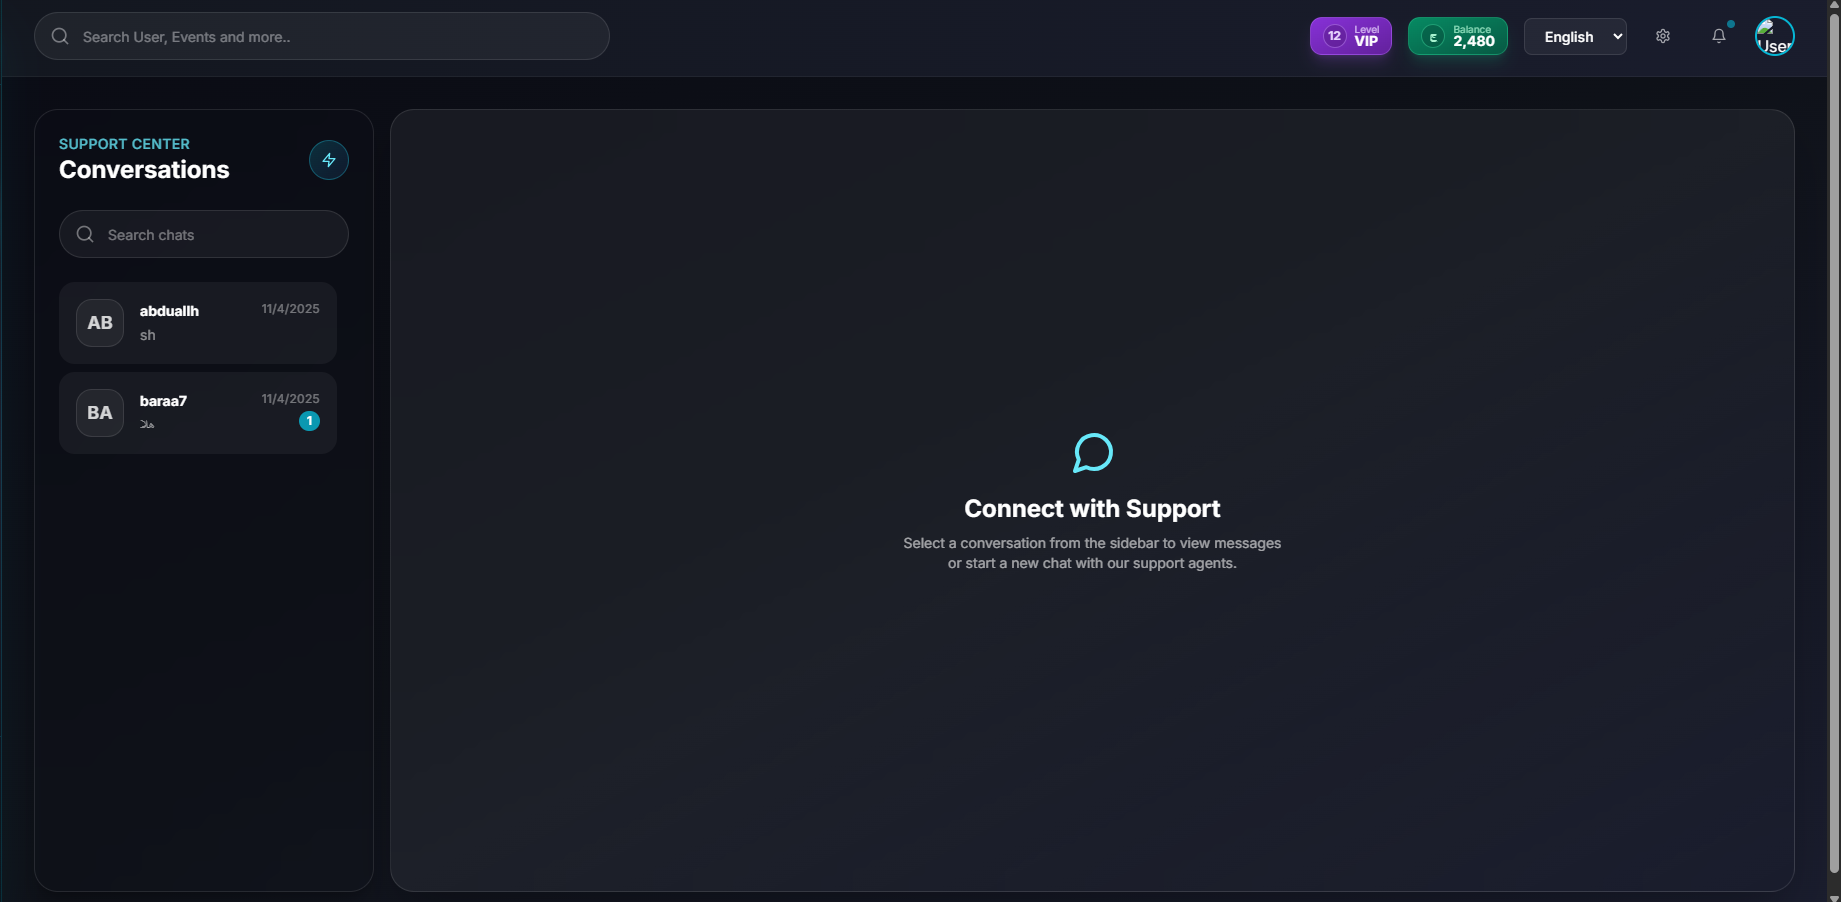The width and height of the screenshot is (1841, 902).
Task: Click the language dropdown chevron arrow
Action: coord(1617,37)
